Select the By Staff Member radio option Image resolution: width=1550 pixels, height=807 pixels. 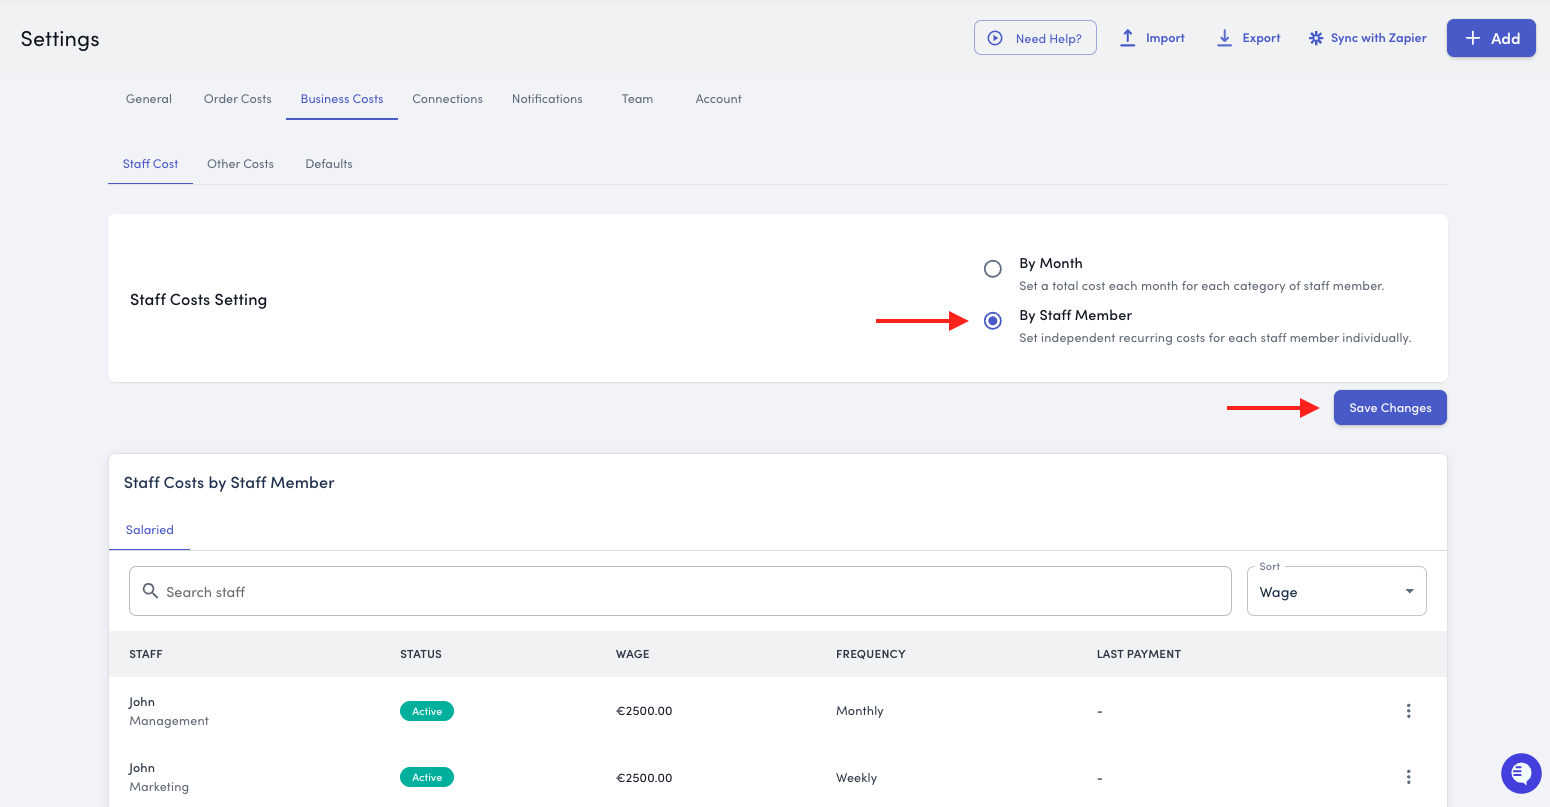coord(992,321)
